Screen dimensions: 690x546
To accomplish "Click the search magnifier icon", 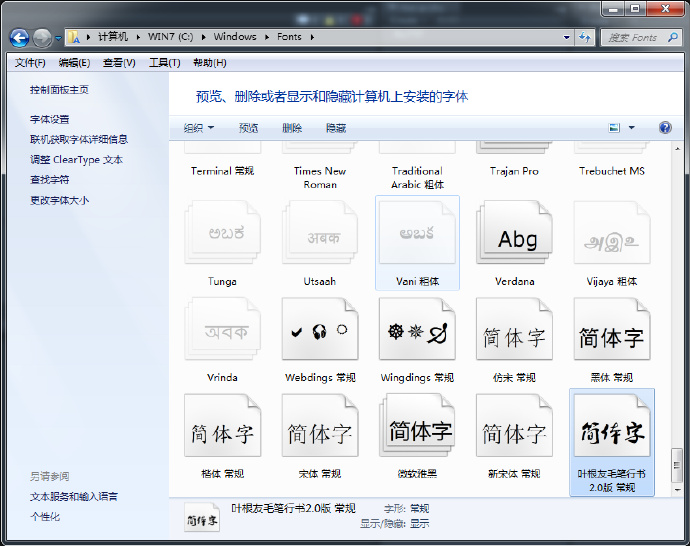I will (672, 37).
